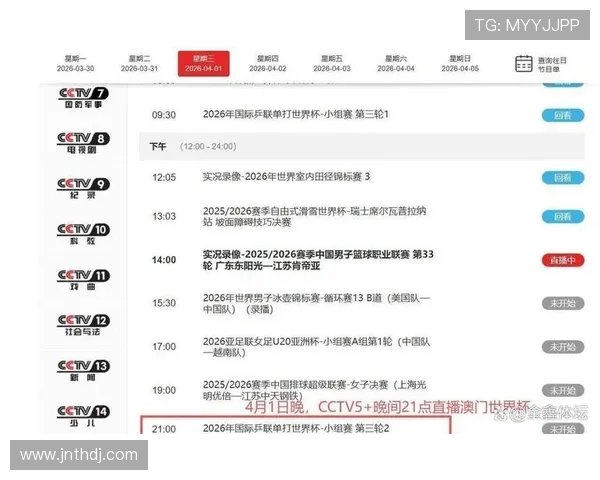Select the CCTV-14 少儿 channel logo
600x480 pixels.
click(83, 415)
